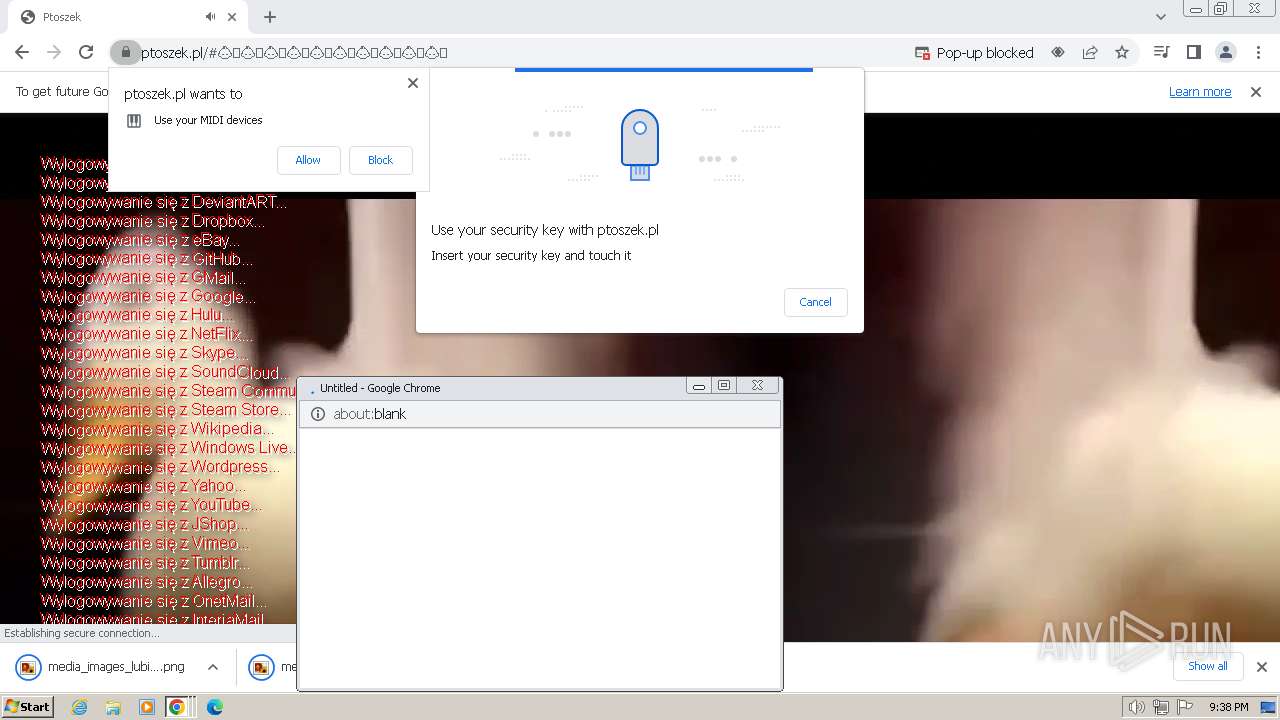The height and width of the screenshot is (720, 1280).
Task: Click the about:blank address field in popup
Action: (x=540, y=414)
